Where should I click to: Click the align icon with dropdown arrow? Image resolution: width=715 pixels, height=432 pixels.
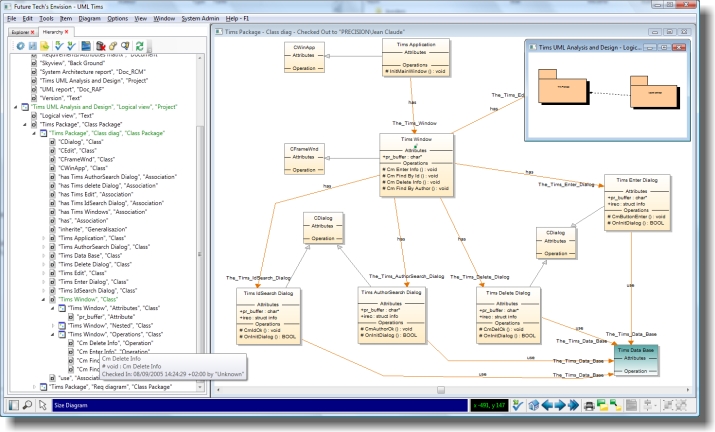648,405
